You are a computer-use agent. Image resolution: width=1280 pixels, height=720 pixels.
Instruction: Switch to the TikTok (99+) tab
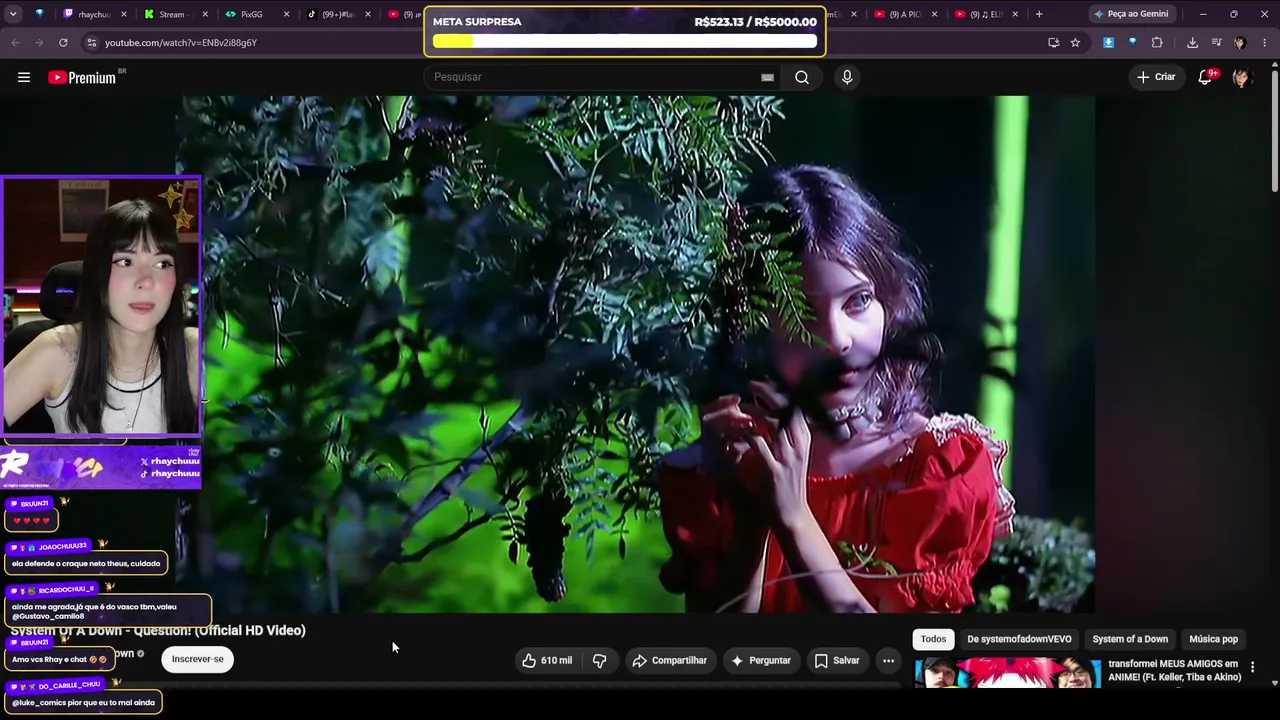click(339, 14)
